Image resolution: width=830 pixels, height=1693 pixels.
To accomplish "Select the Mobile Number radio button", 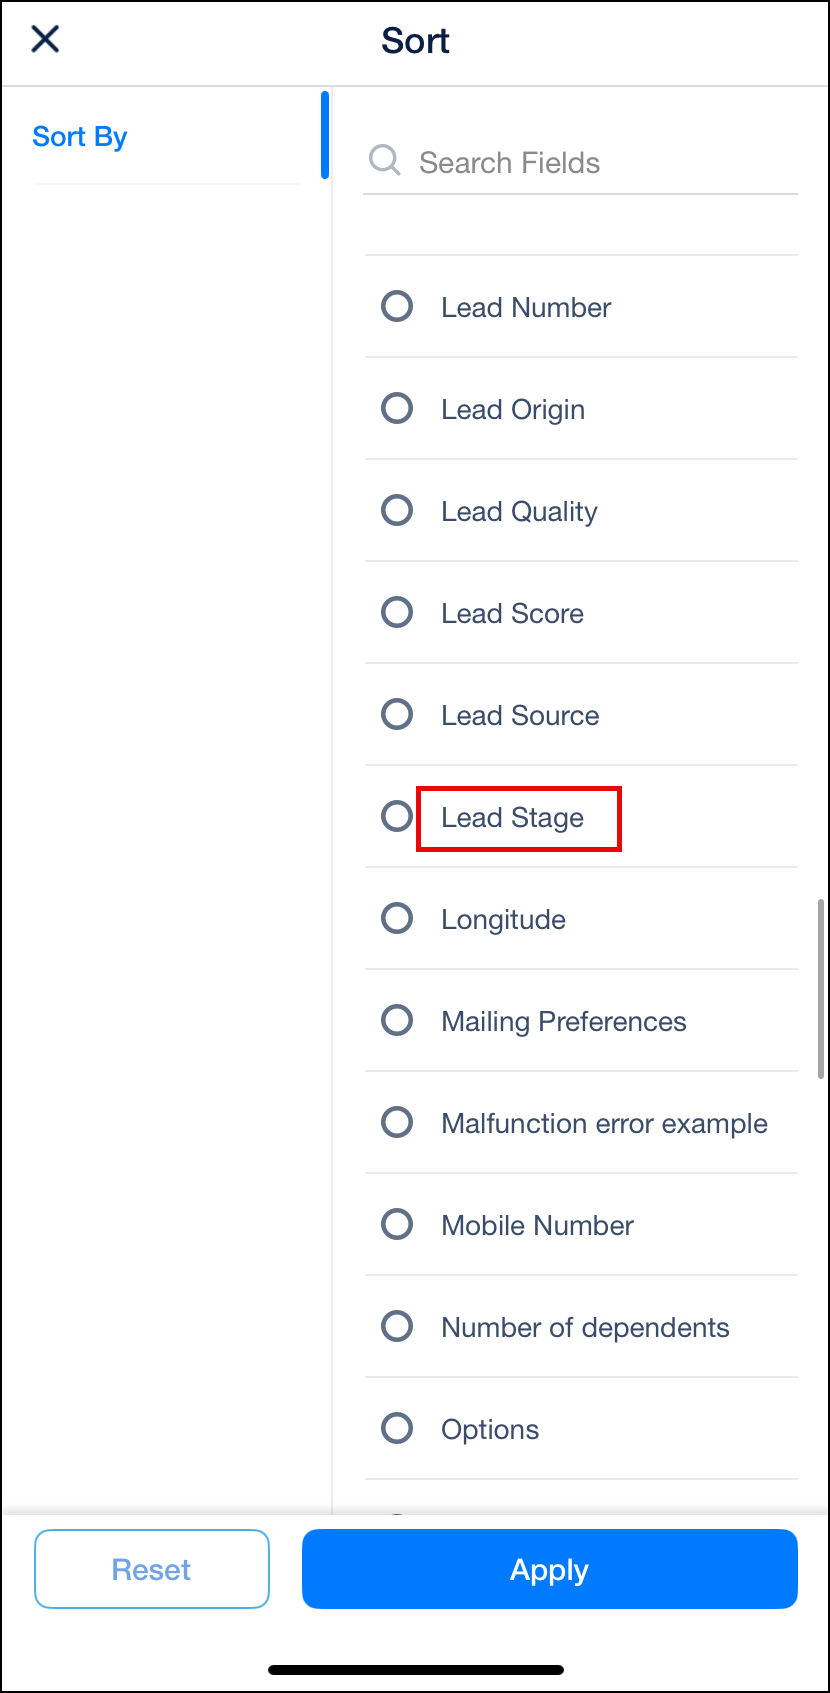I will pos(397,1224).
